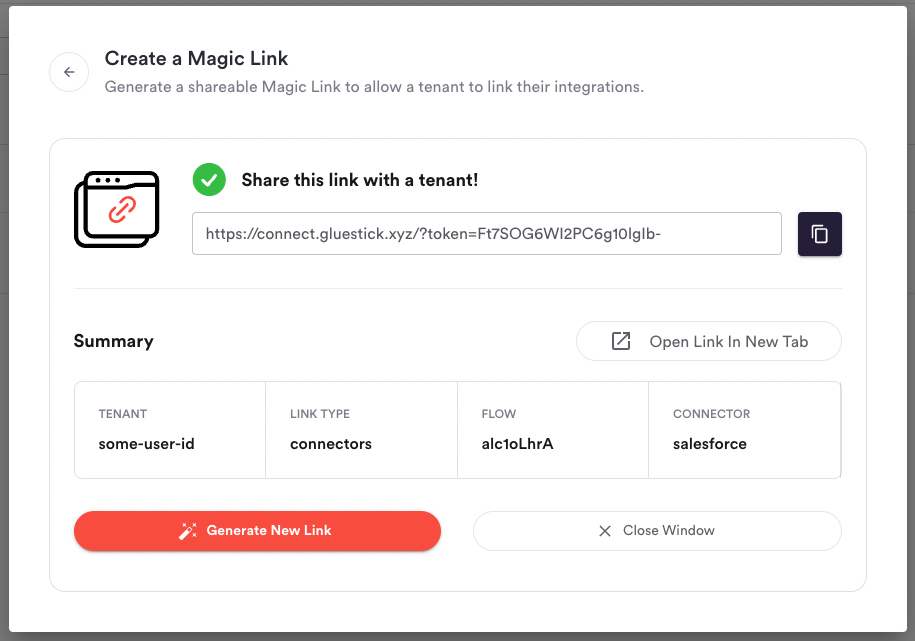The height and width of the screenshot is (641, 915).
Task: Select the Connector cell showing salesforce
Action: [744, 430]
